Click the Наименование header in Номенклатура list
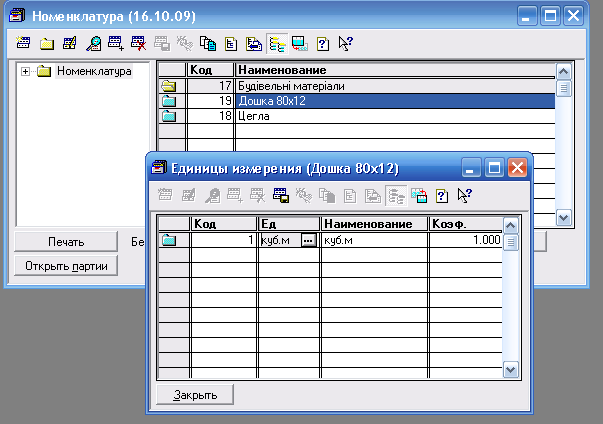The image size is (603, 424). (395, 70)
